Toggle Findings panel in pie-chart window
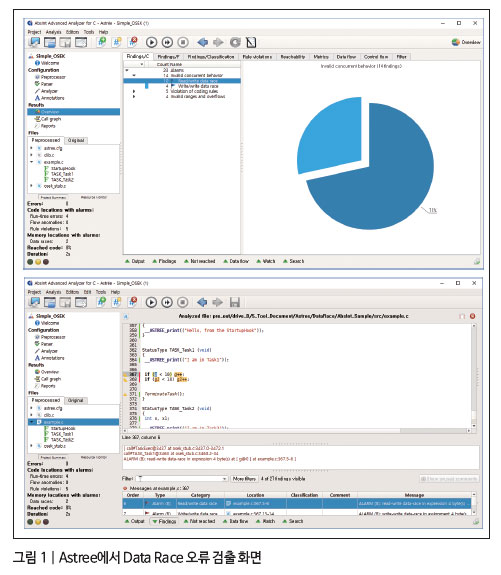 coord(164,261)
